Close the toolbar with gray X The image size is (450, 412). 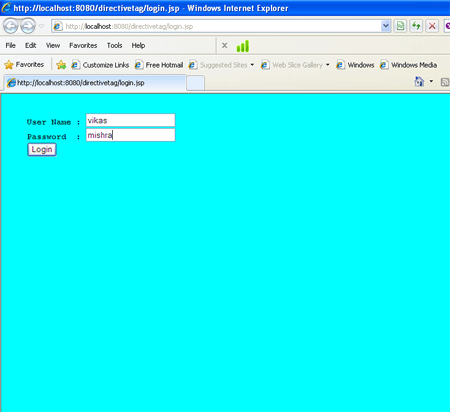[x=225, y=46]
